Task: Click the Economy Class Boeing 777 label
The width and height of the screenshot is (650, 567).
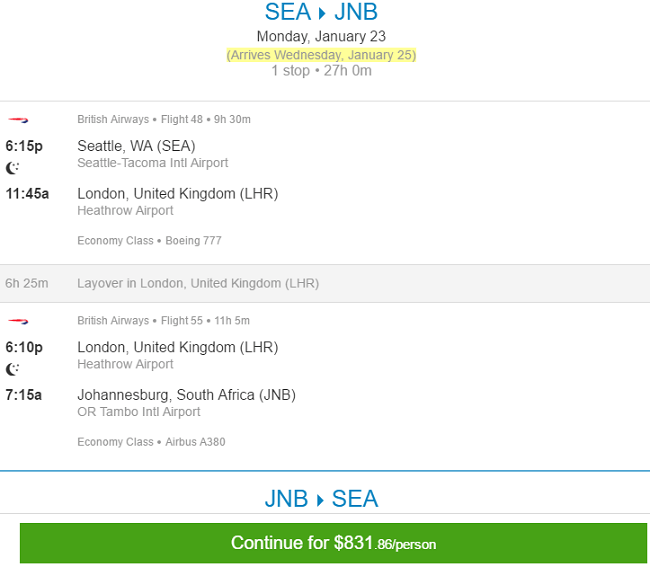Action: (149, 240)
